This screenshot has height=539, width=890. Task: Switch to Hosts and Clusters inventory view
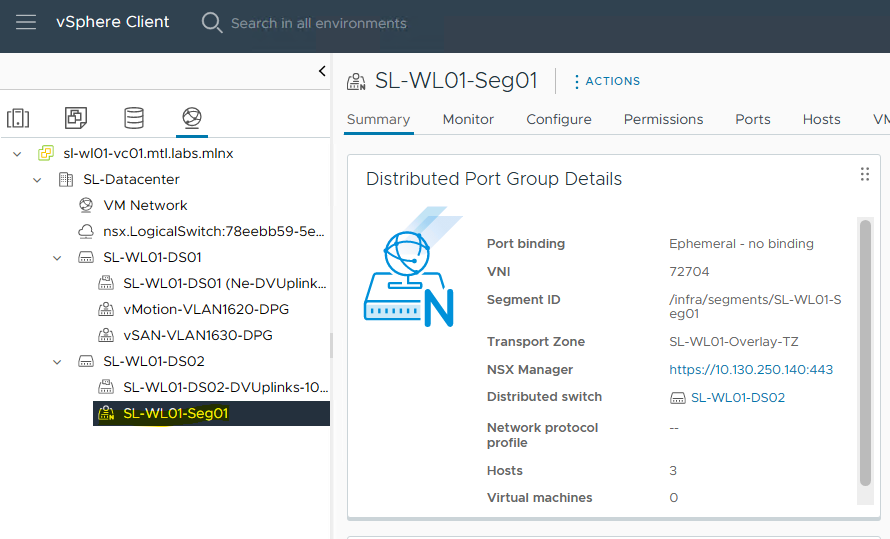18,118
